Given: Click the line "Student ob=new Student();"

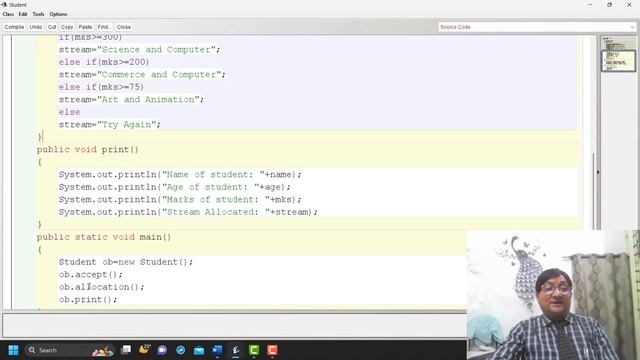Looking at the screenshot, I should 126,262.
